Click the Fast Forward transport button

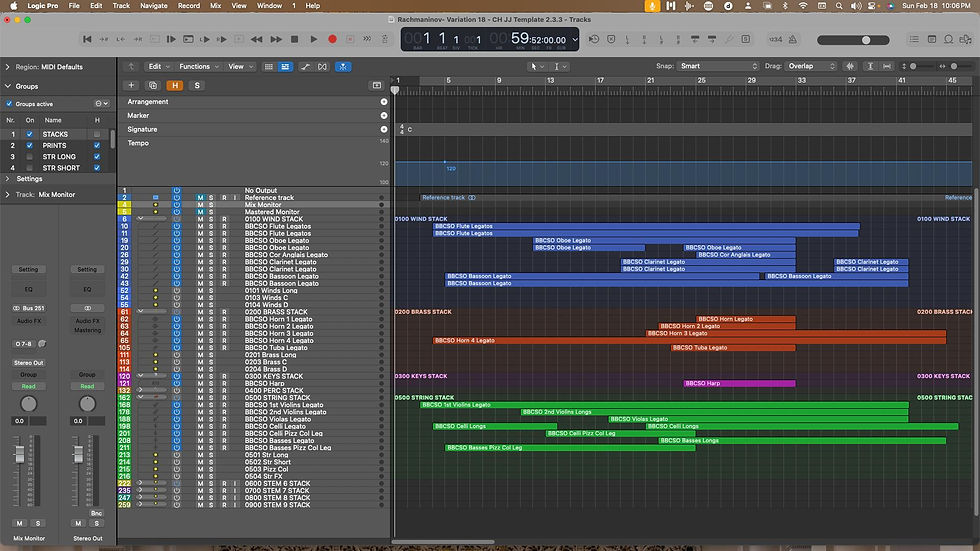point(276,39)
